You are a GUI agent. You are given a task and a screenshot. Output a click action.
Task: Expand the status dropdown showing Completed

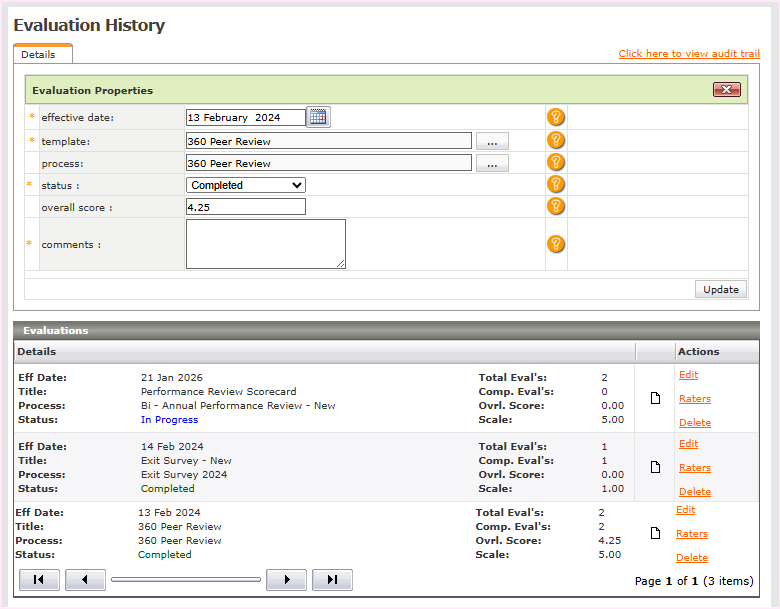tap(246, 185)
